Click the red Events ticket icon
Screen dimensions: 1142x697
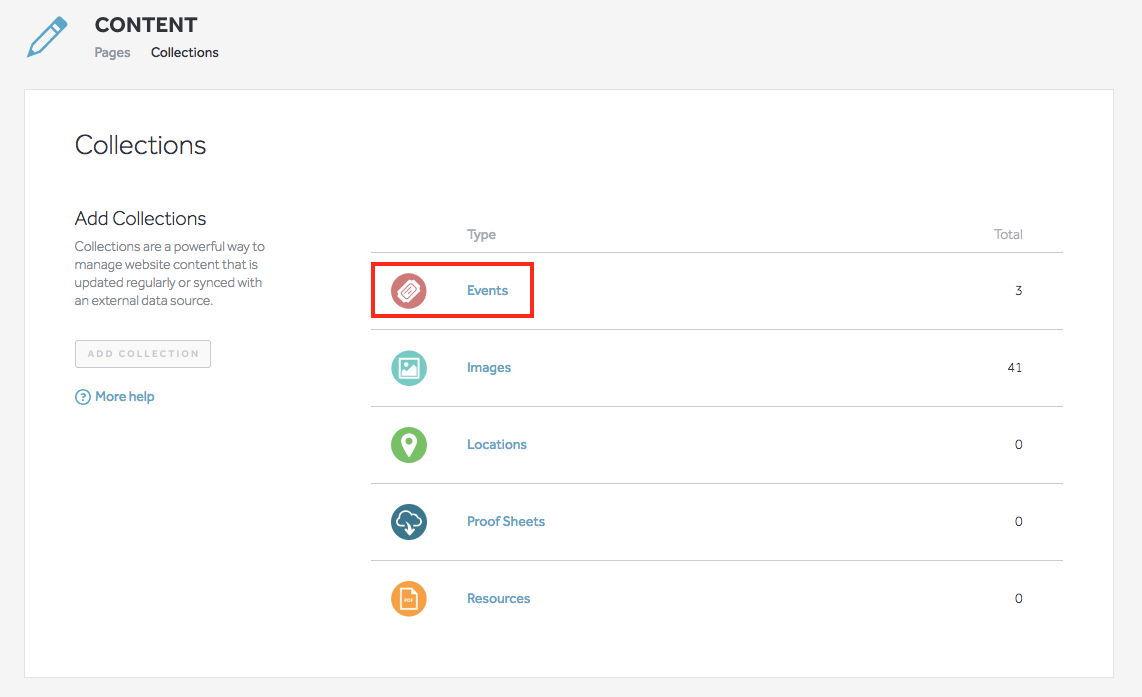409,291
